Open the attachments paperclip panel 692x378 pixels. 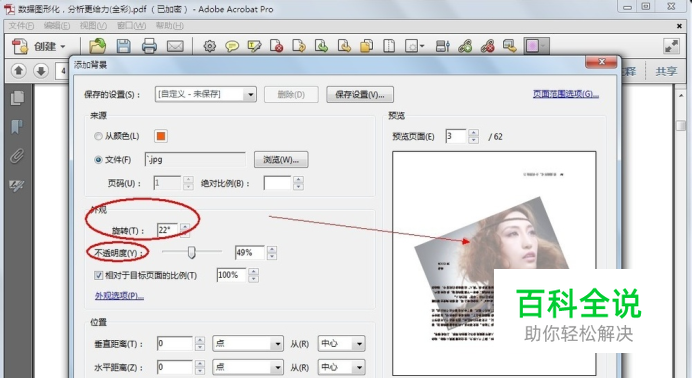point(17,156)
